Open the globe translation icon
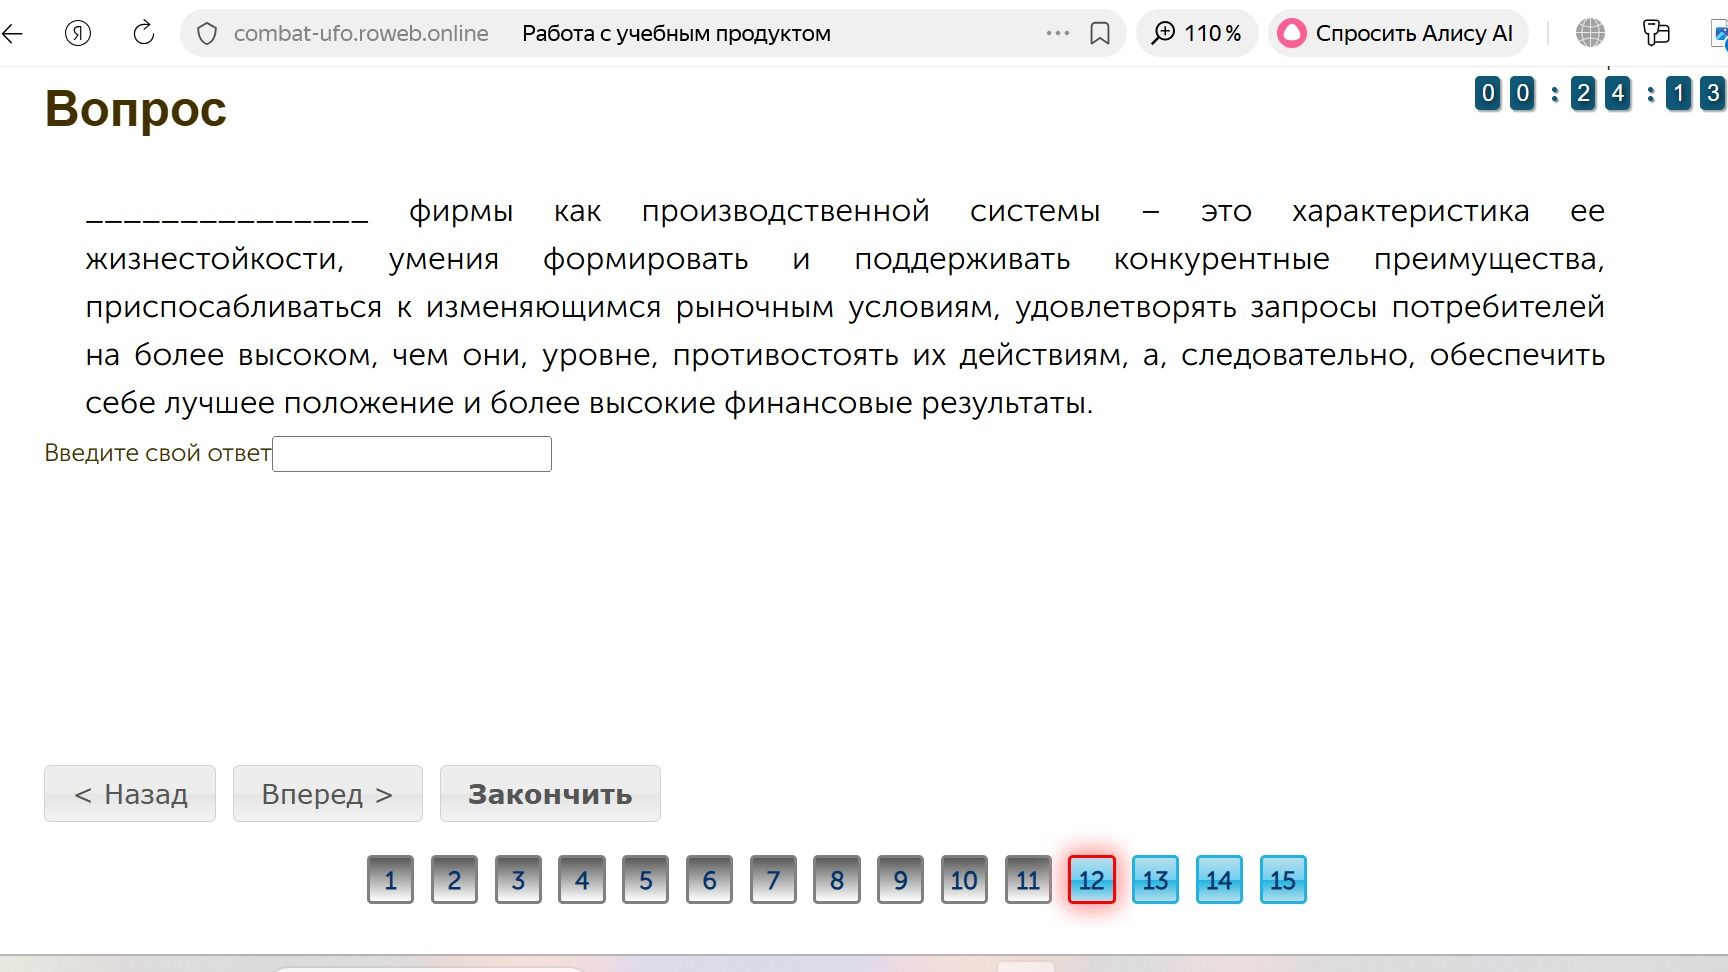This screenshot has height=972, width=1728. 1589,33
